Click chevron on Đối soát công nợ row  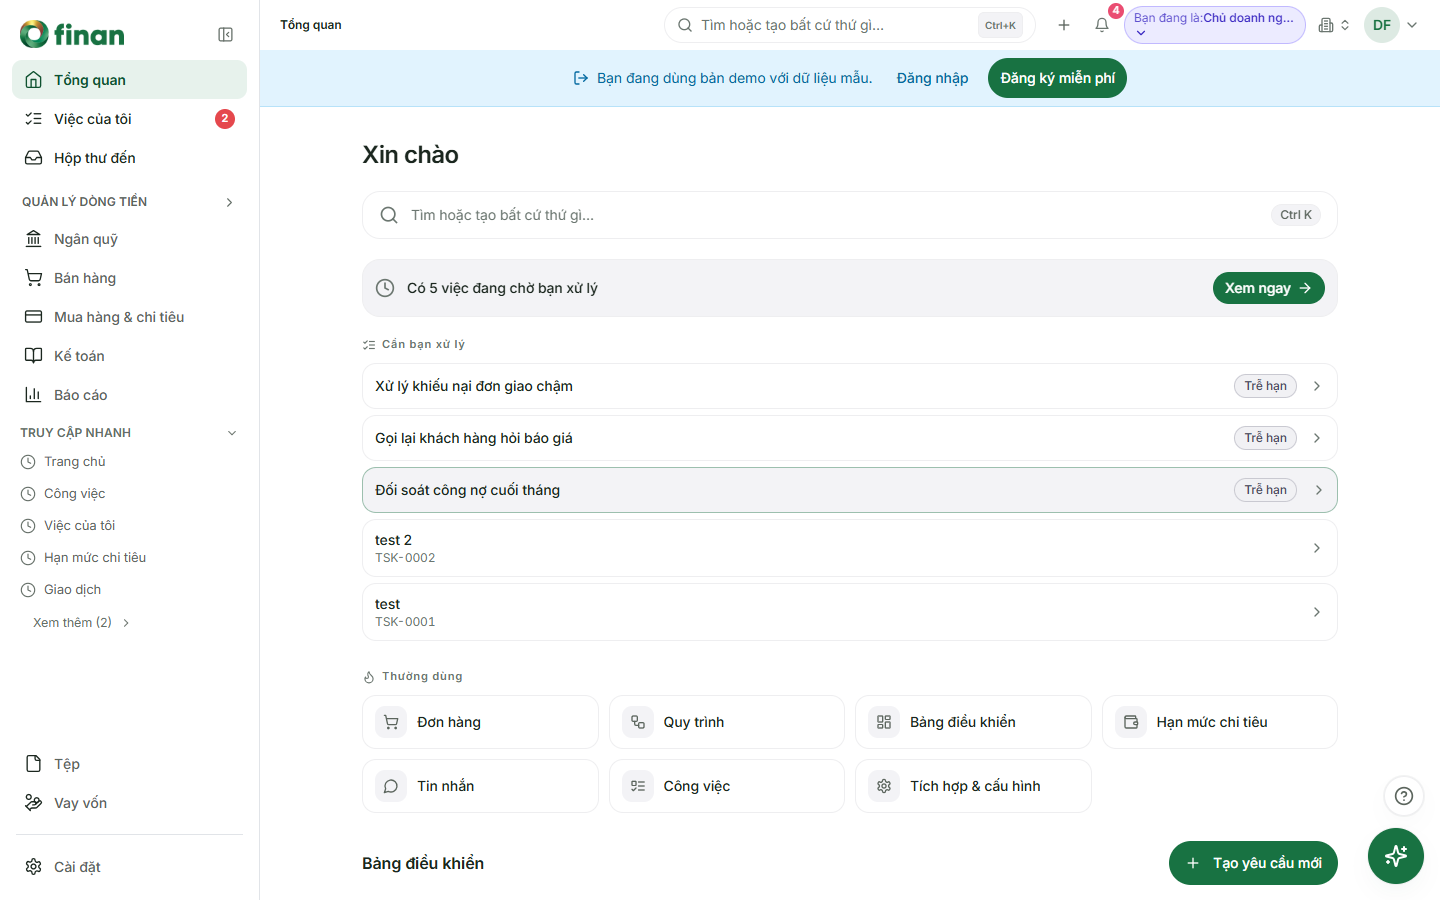(x=1319, y=490)
